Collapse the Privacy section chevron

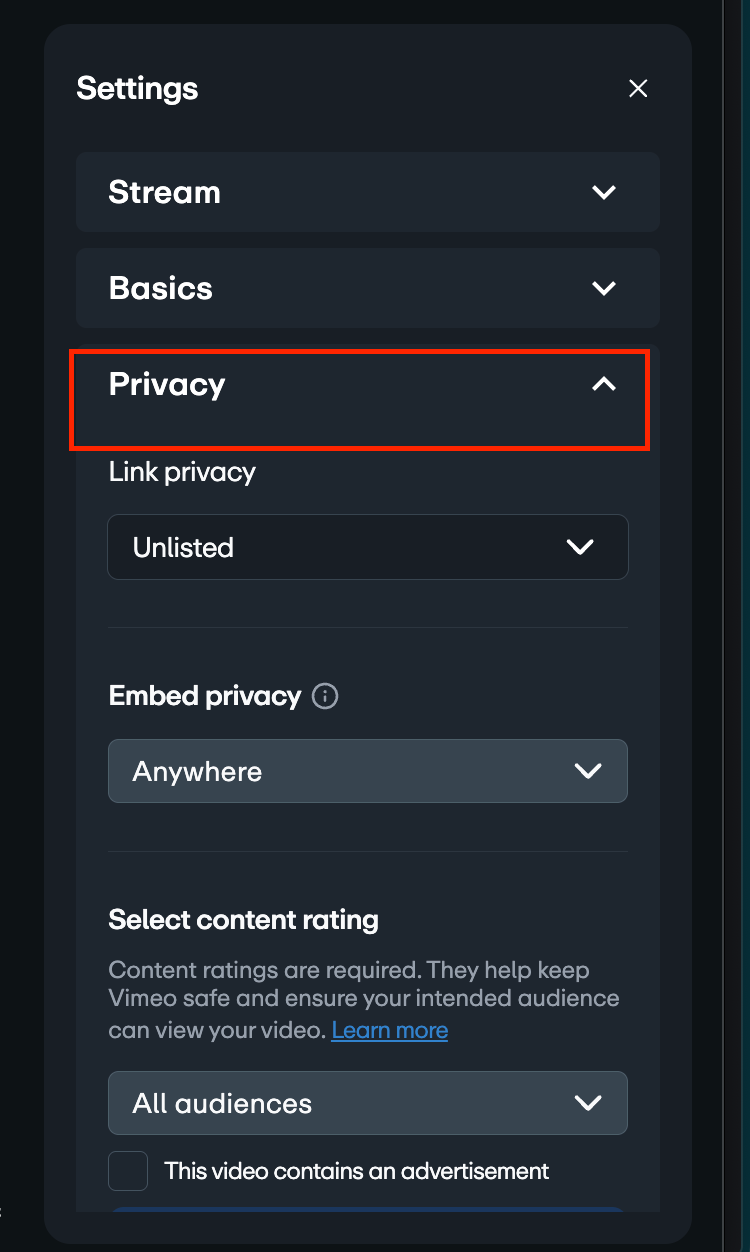pos(604,384)
